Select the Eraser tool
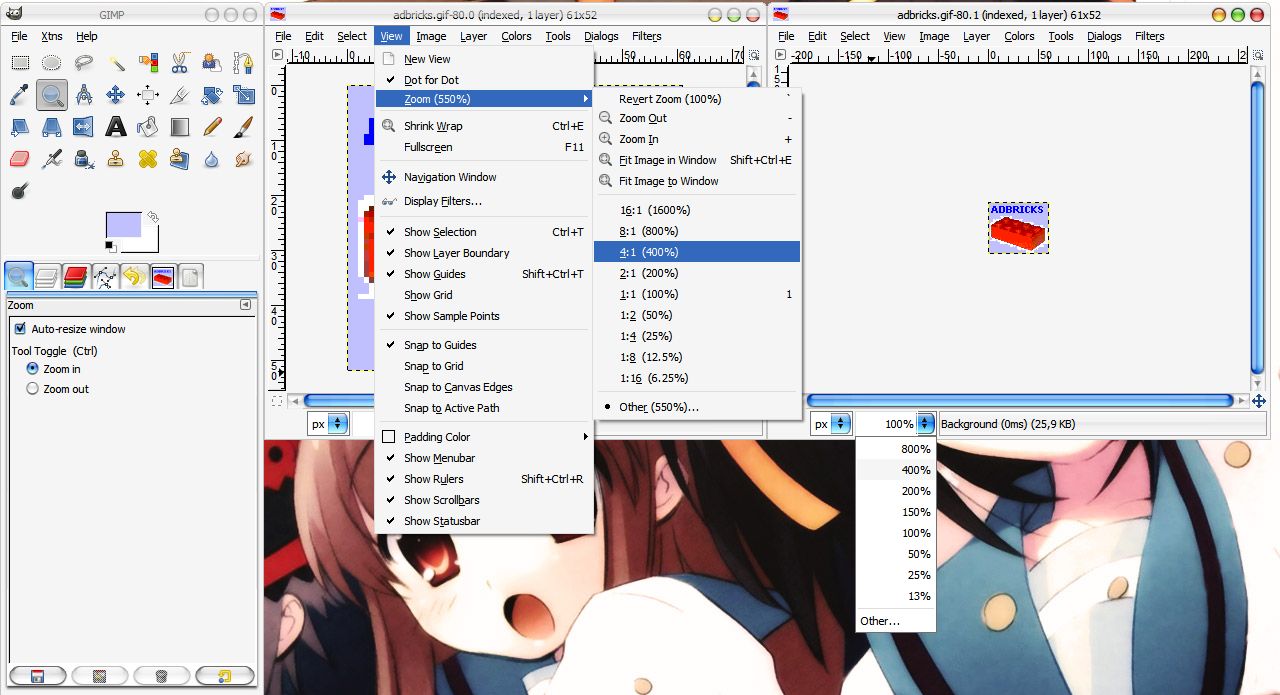This screenshot has height=695, width=1280. pos(19,159)
